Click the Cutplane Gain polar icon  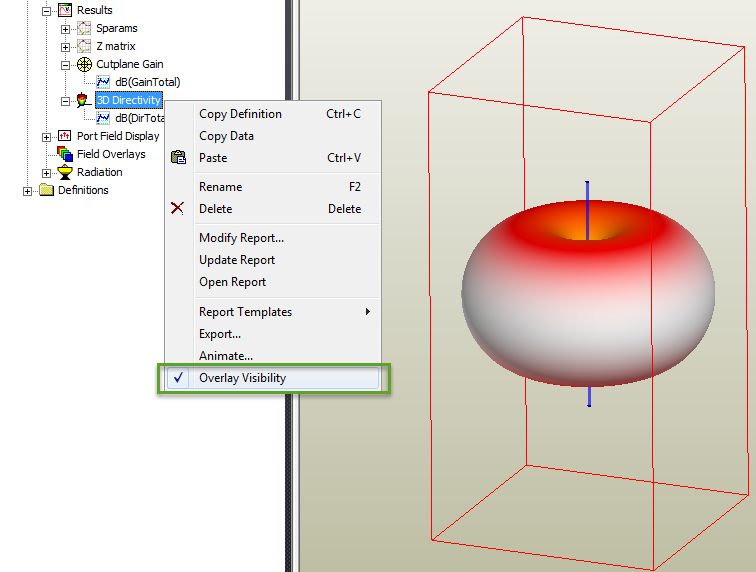[84, 64]
